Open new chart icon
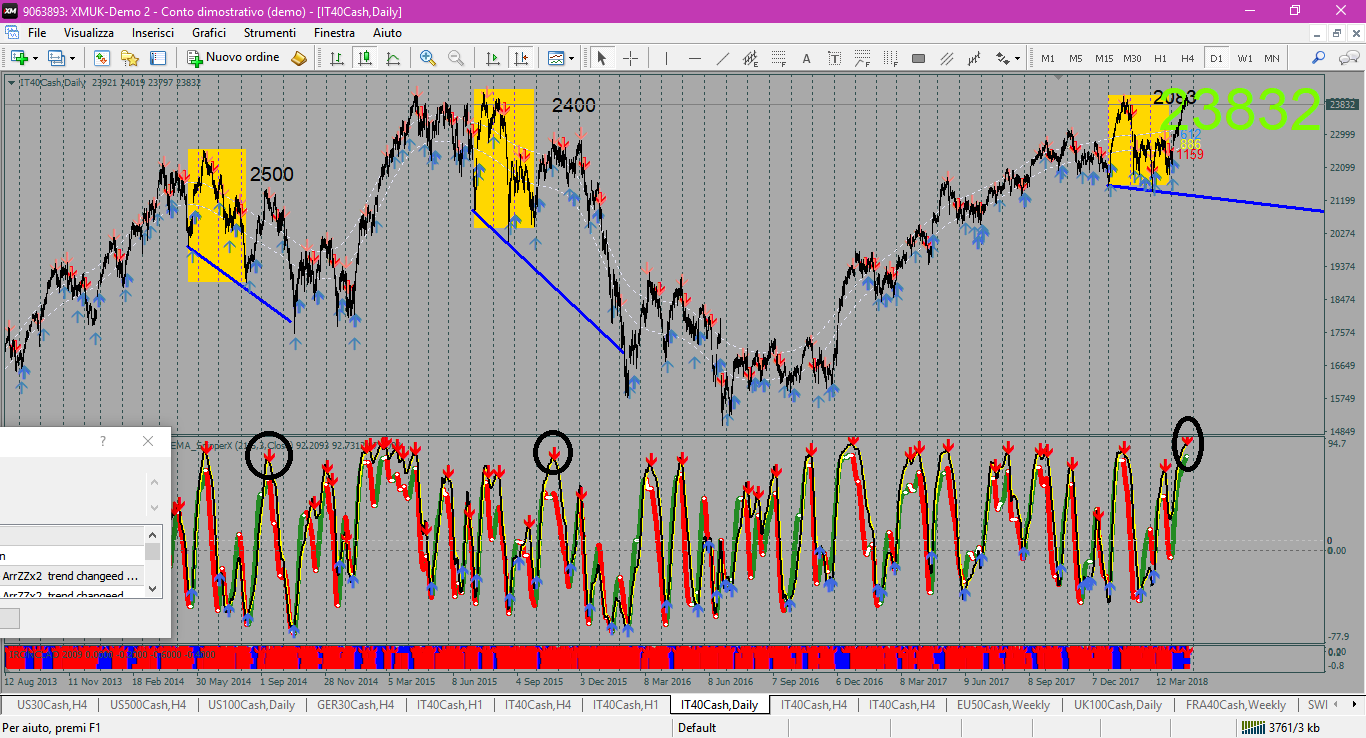 click(x=19, y=58)
